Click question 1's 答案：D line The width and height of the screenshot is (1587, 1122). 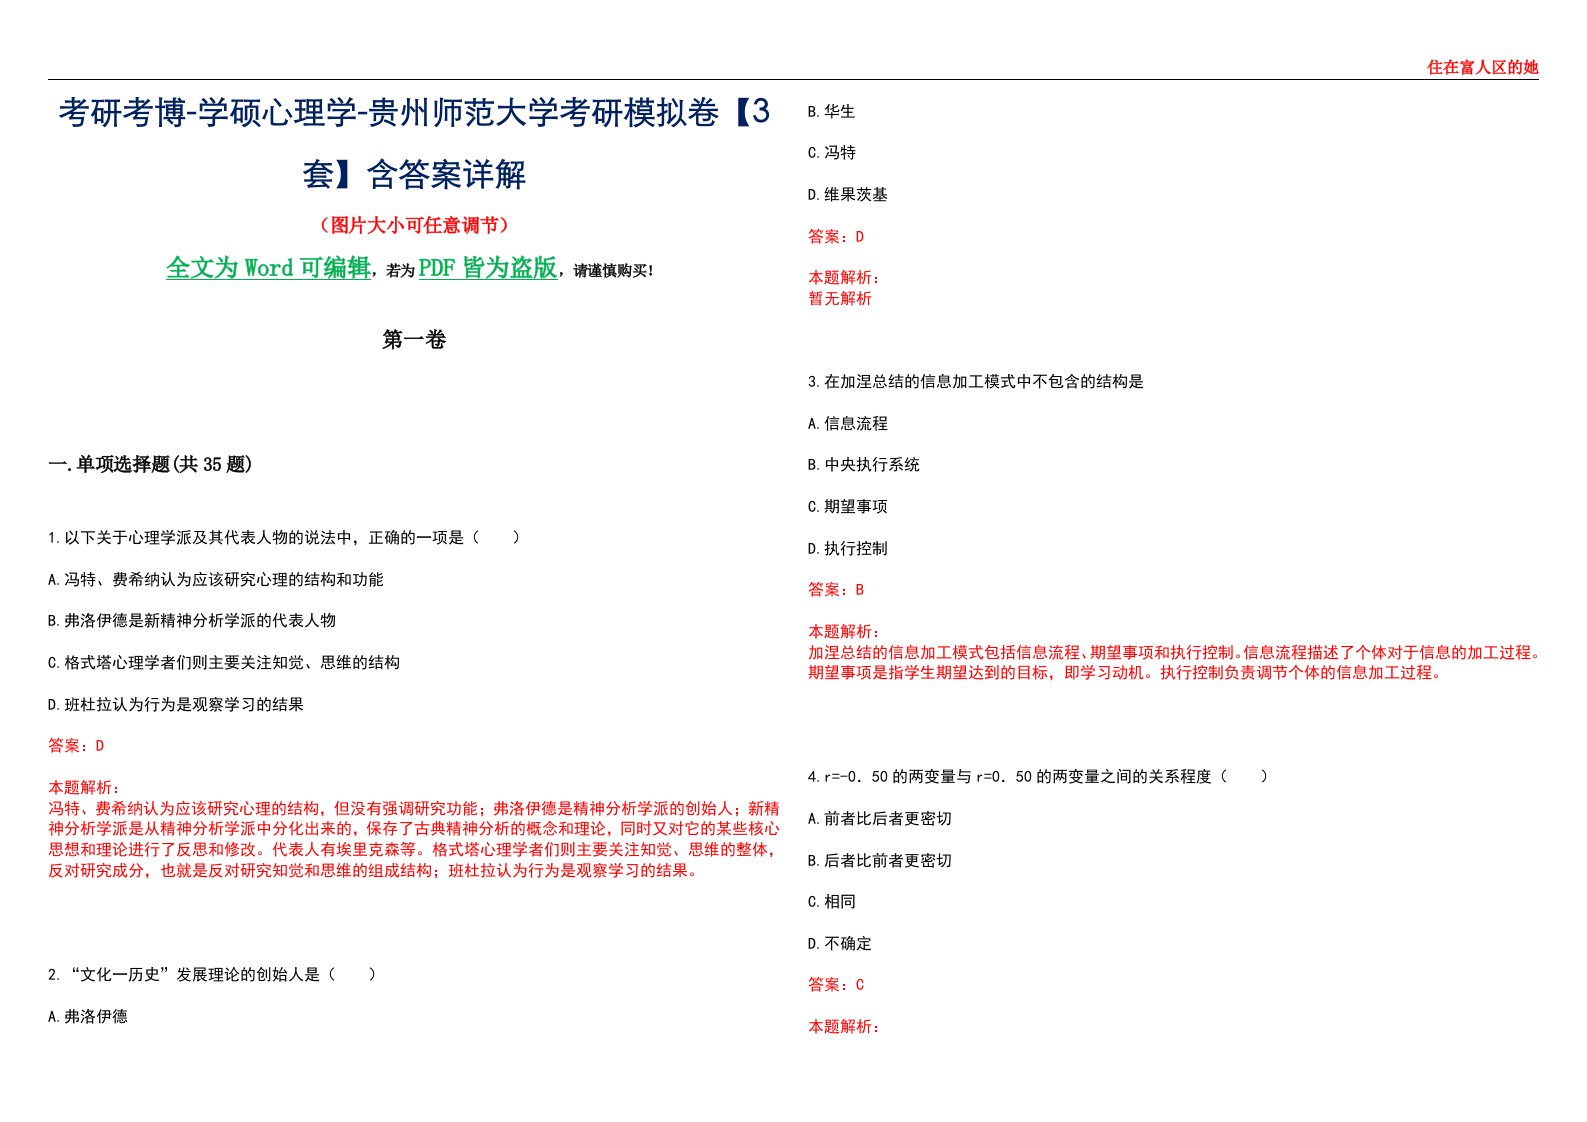click(x=76, y=746)
